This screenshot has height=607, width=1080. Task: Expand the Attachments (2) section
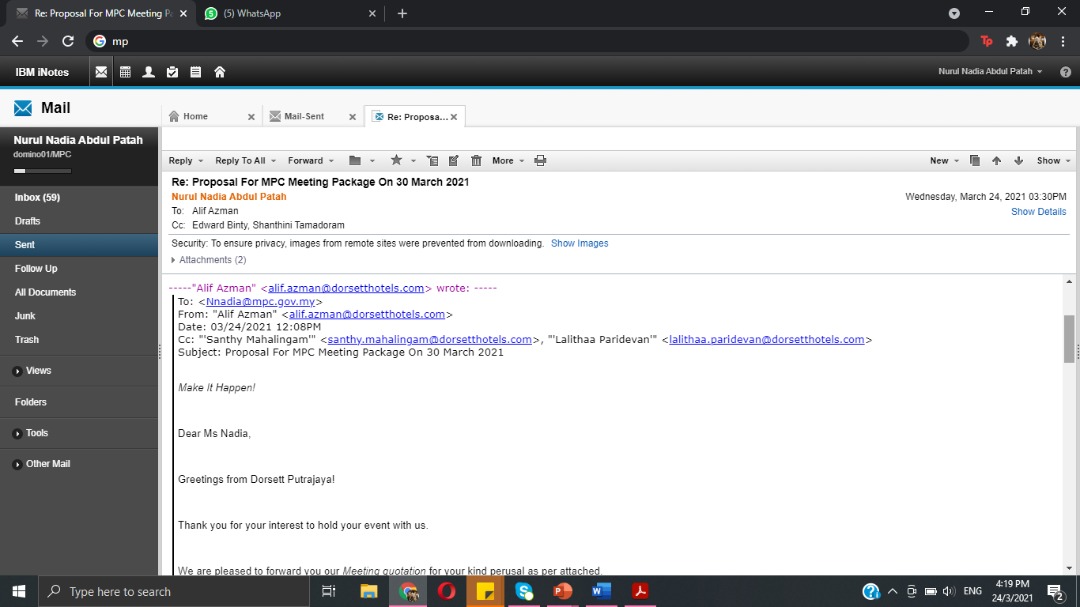[x=212, y=260]
